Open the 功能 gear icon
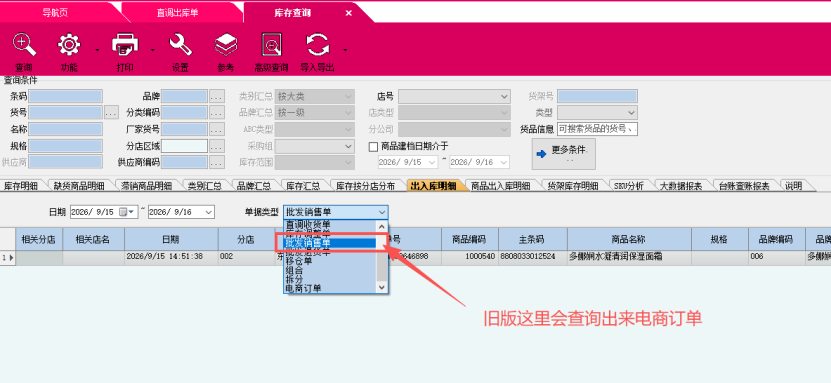This screenshot has width=831, height=383. [69, 45]
